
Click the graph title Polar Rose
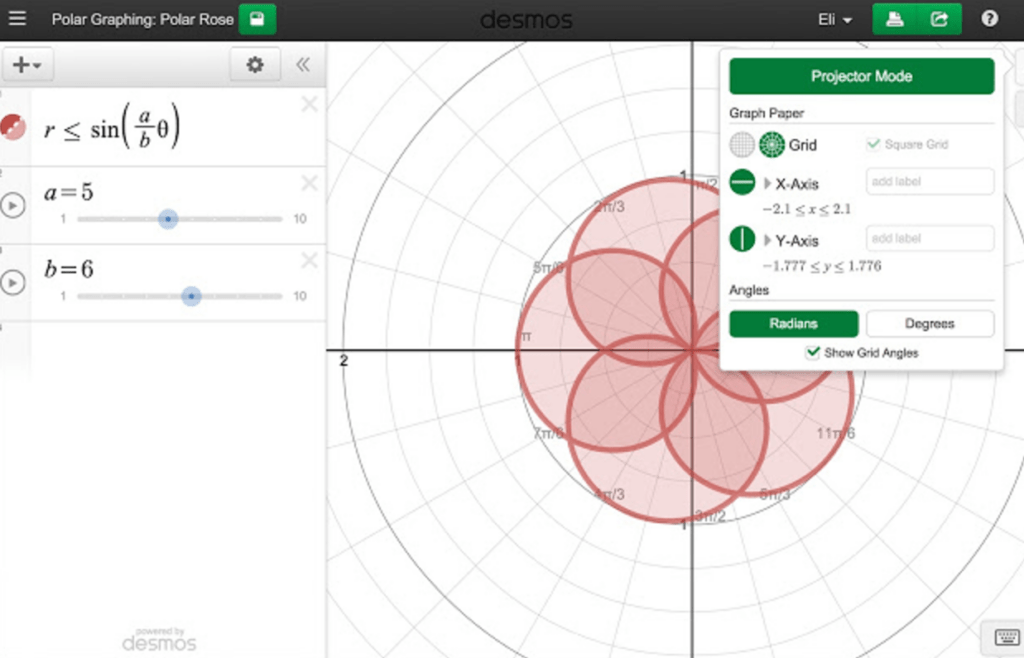(142, 20)
